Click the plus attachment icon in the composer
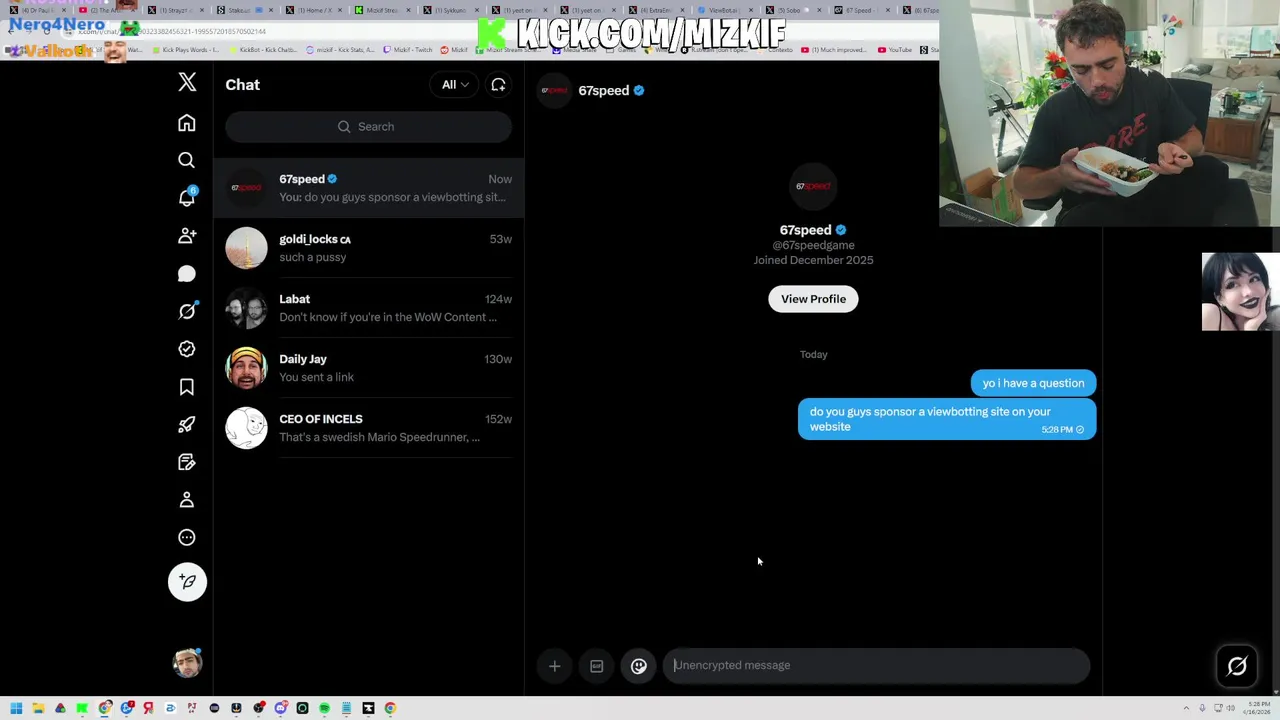1280x720 pixels. (554, 666)
